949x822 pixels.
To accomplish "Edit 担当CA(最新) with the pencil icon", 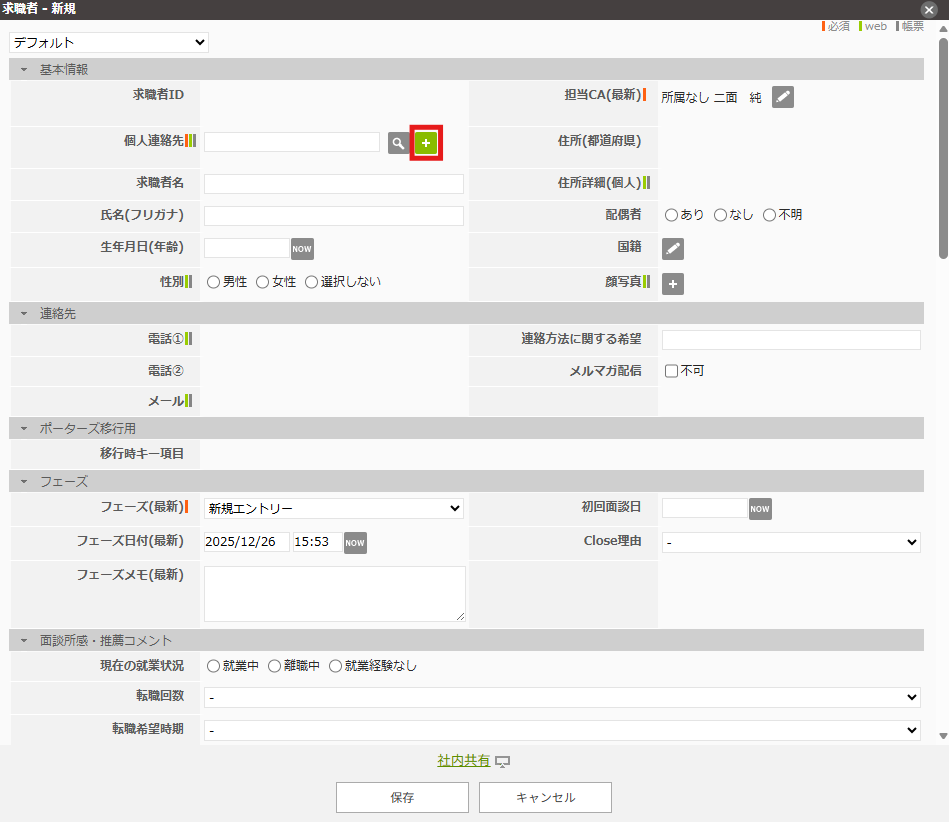I will pos(782,97).
